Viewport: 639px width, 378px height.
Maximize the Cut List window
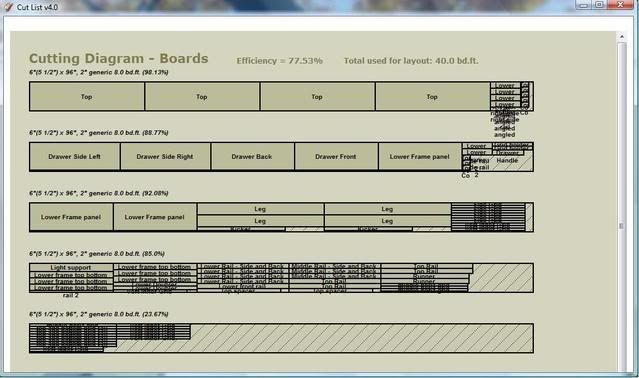[599, 5]
